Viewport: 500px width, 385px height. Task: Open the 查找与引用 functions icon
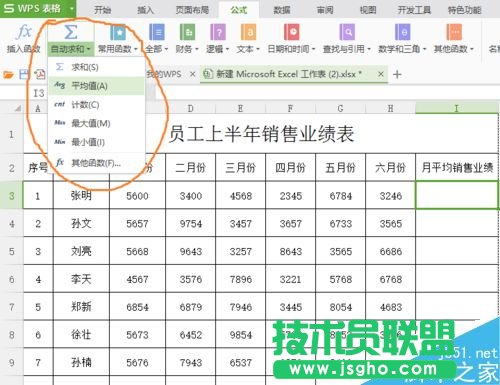tap(347, 32)
